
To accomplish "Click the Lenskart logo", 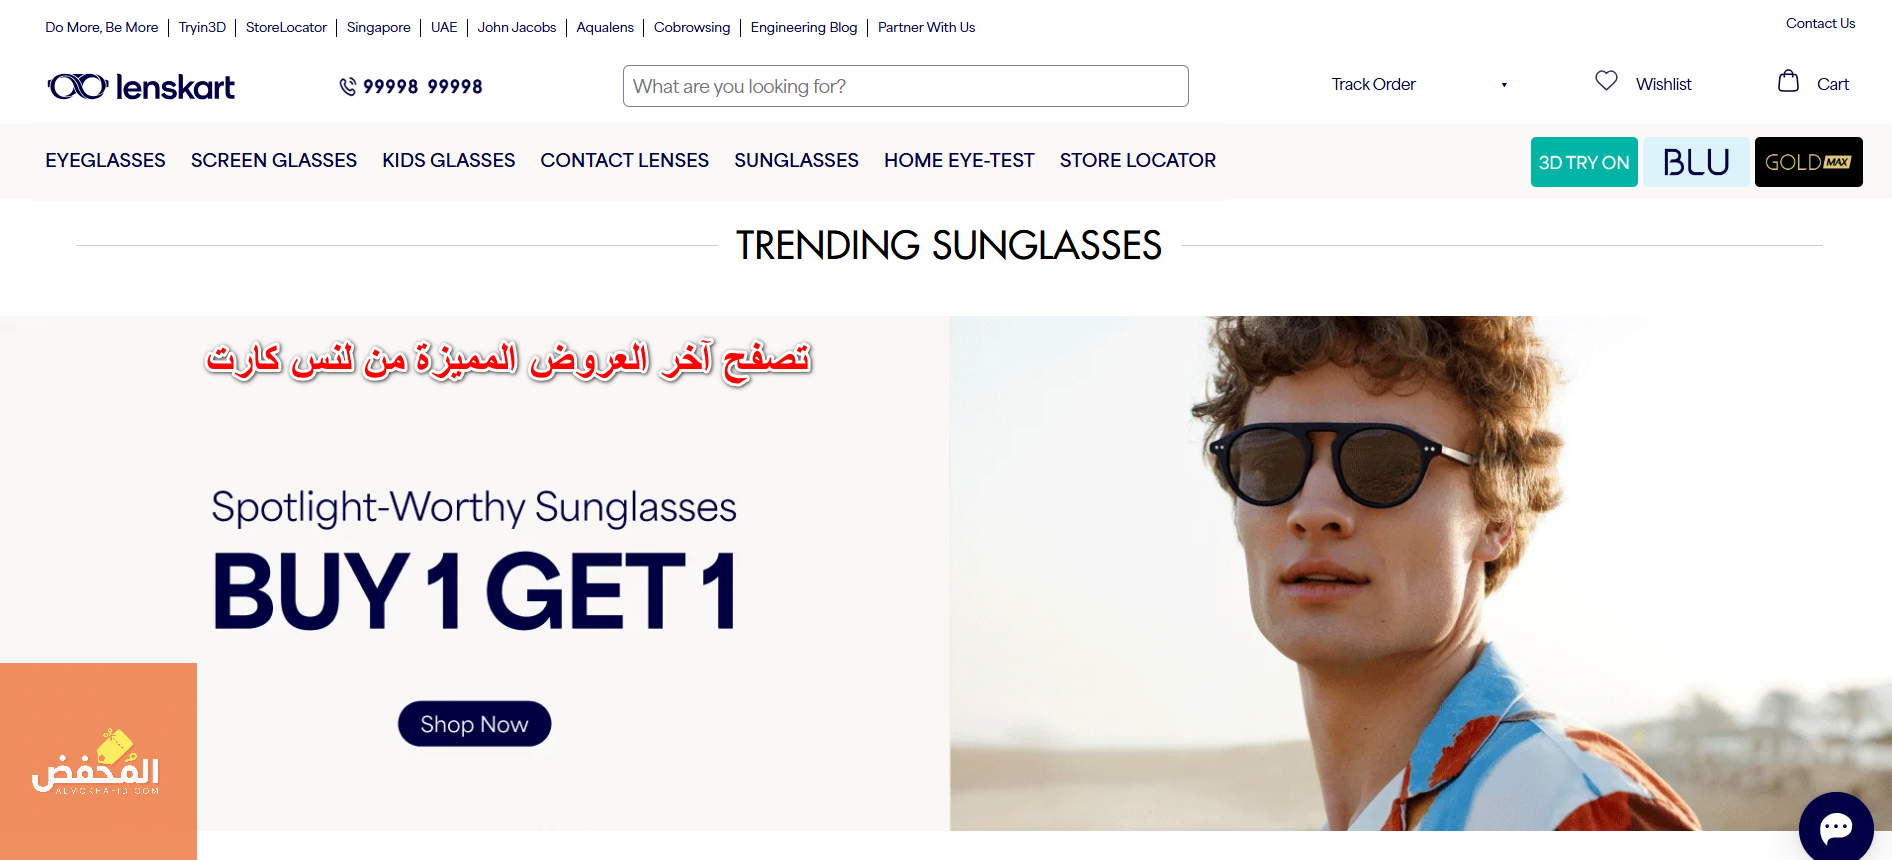I will pyautogui.click(x=141, y=87).
